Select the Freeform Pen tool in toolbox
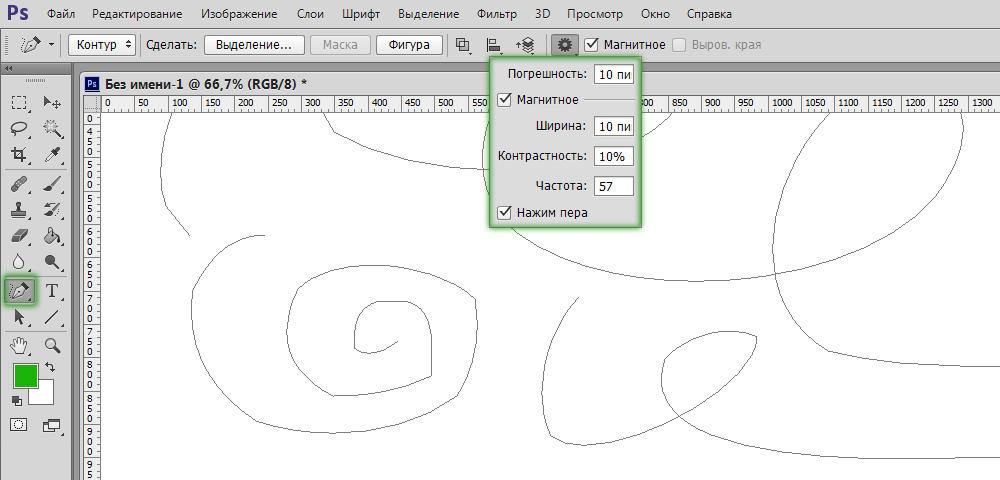Image resolution: width=1000 pixels, height=480 pixels. coord(20,291)
